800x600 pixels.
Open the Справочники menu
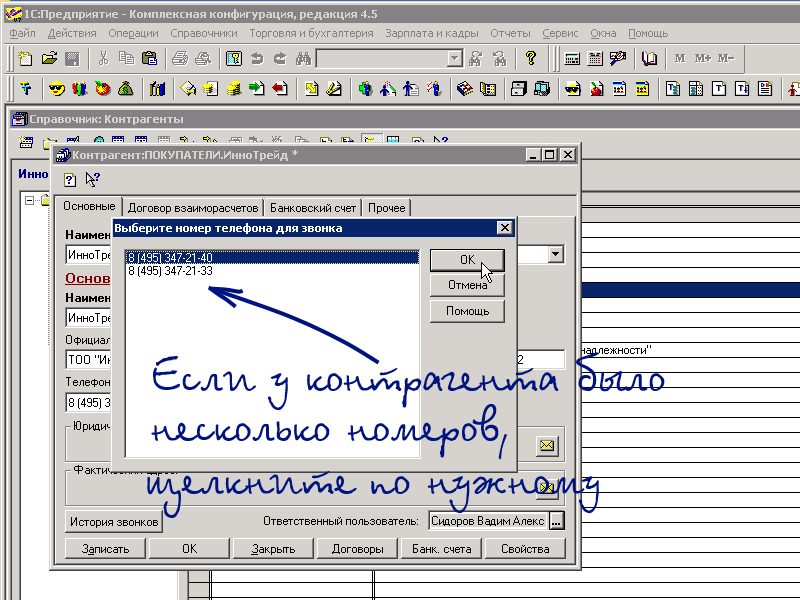tap(204, 33)
